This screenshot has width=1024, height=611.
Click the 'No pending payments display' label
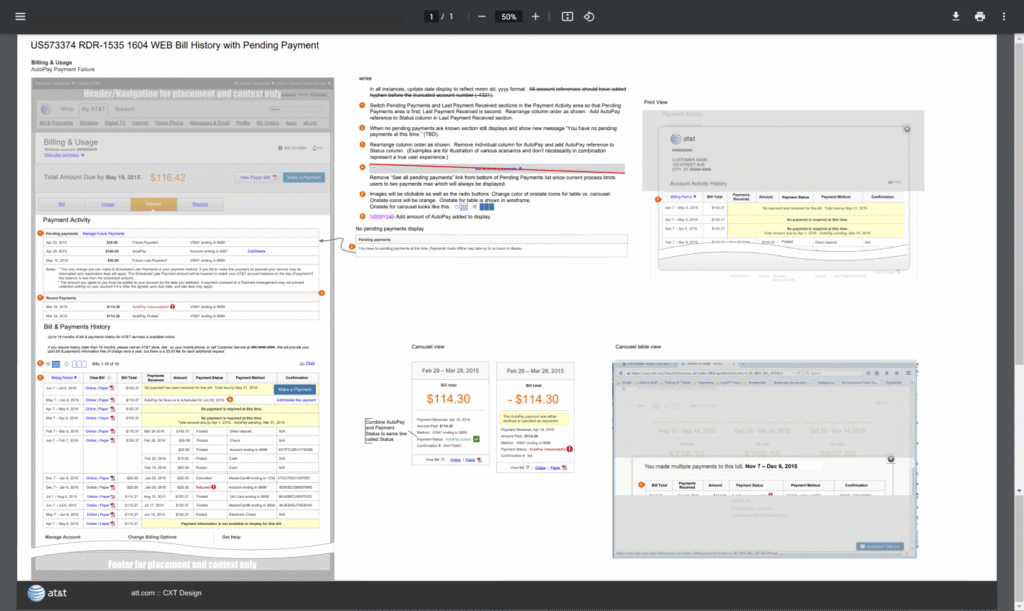390,228
